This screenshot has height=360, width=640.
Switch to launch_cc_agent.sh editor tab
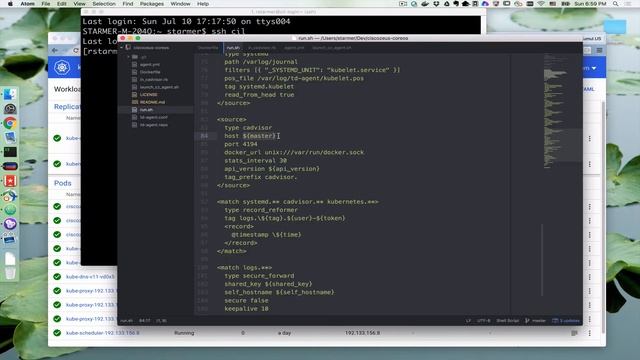[331, 48]
